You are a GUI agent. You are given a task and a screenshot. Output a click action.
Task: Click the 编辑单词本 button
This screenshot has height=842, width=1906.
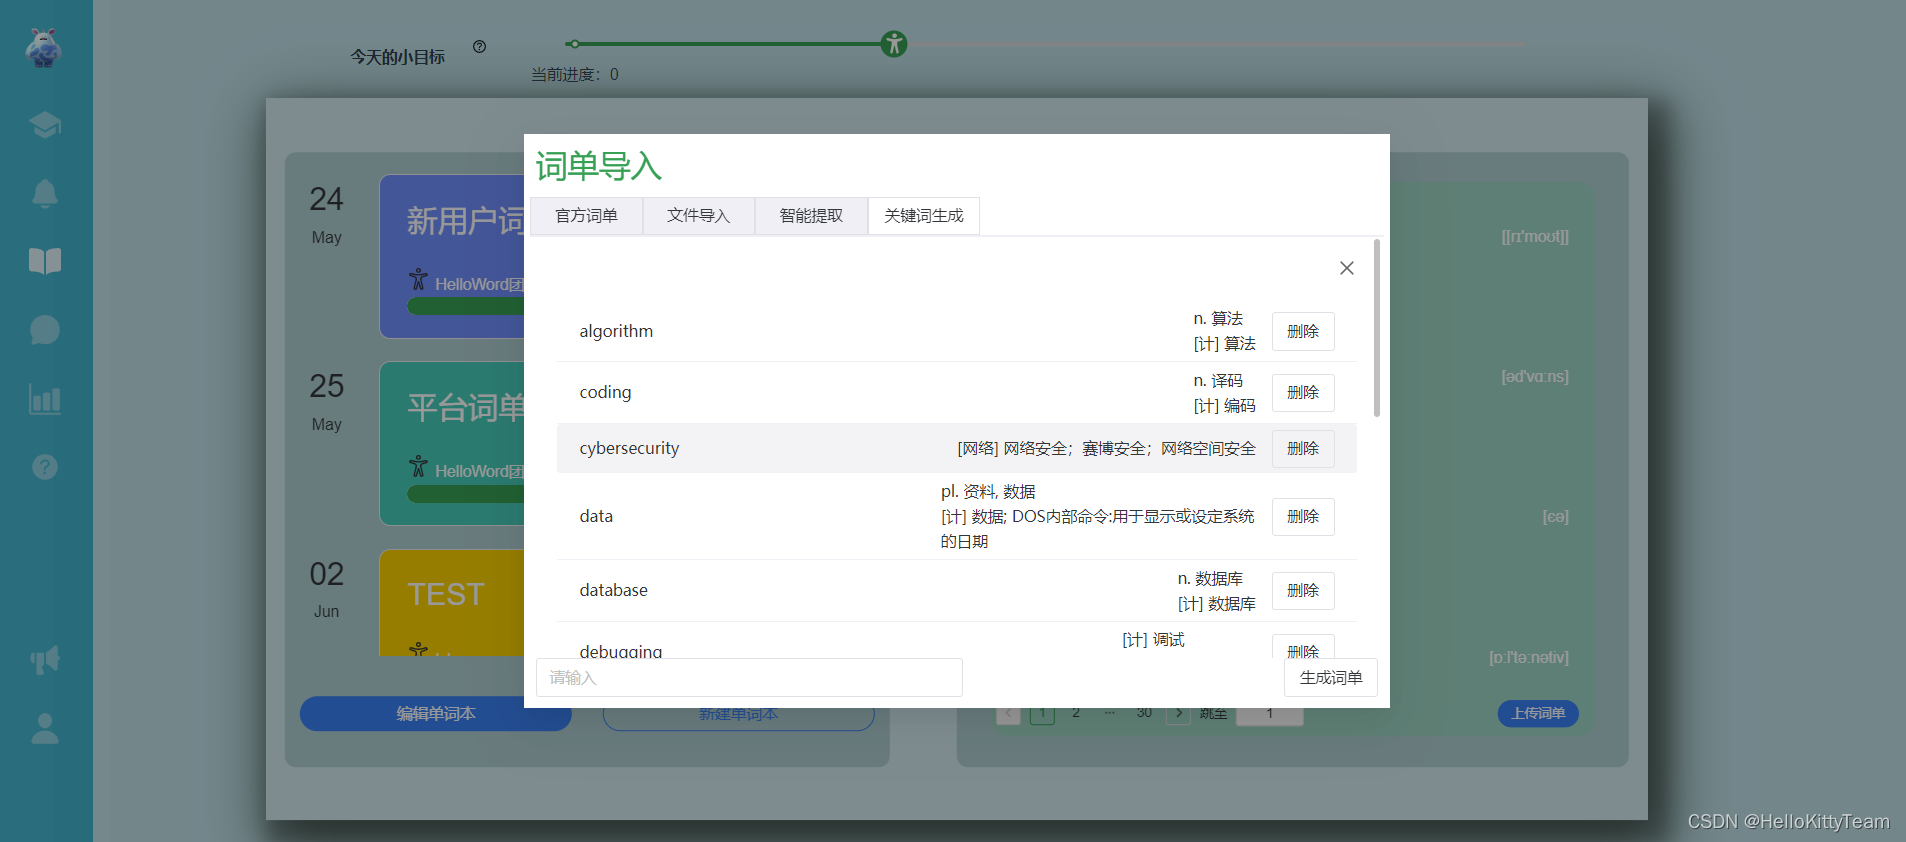click(x=436, y=713)
